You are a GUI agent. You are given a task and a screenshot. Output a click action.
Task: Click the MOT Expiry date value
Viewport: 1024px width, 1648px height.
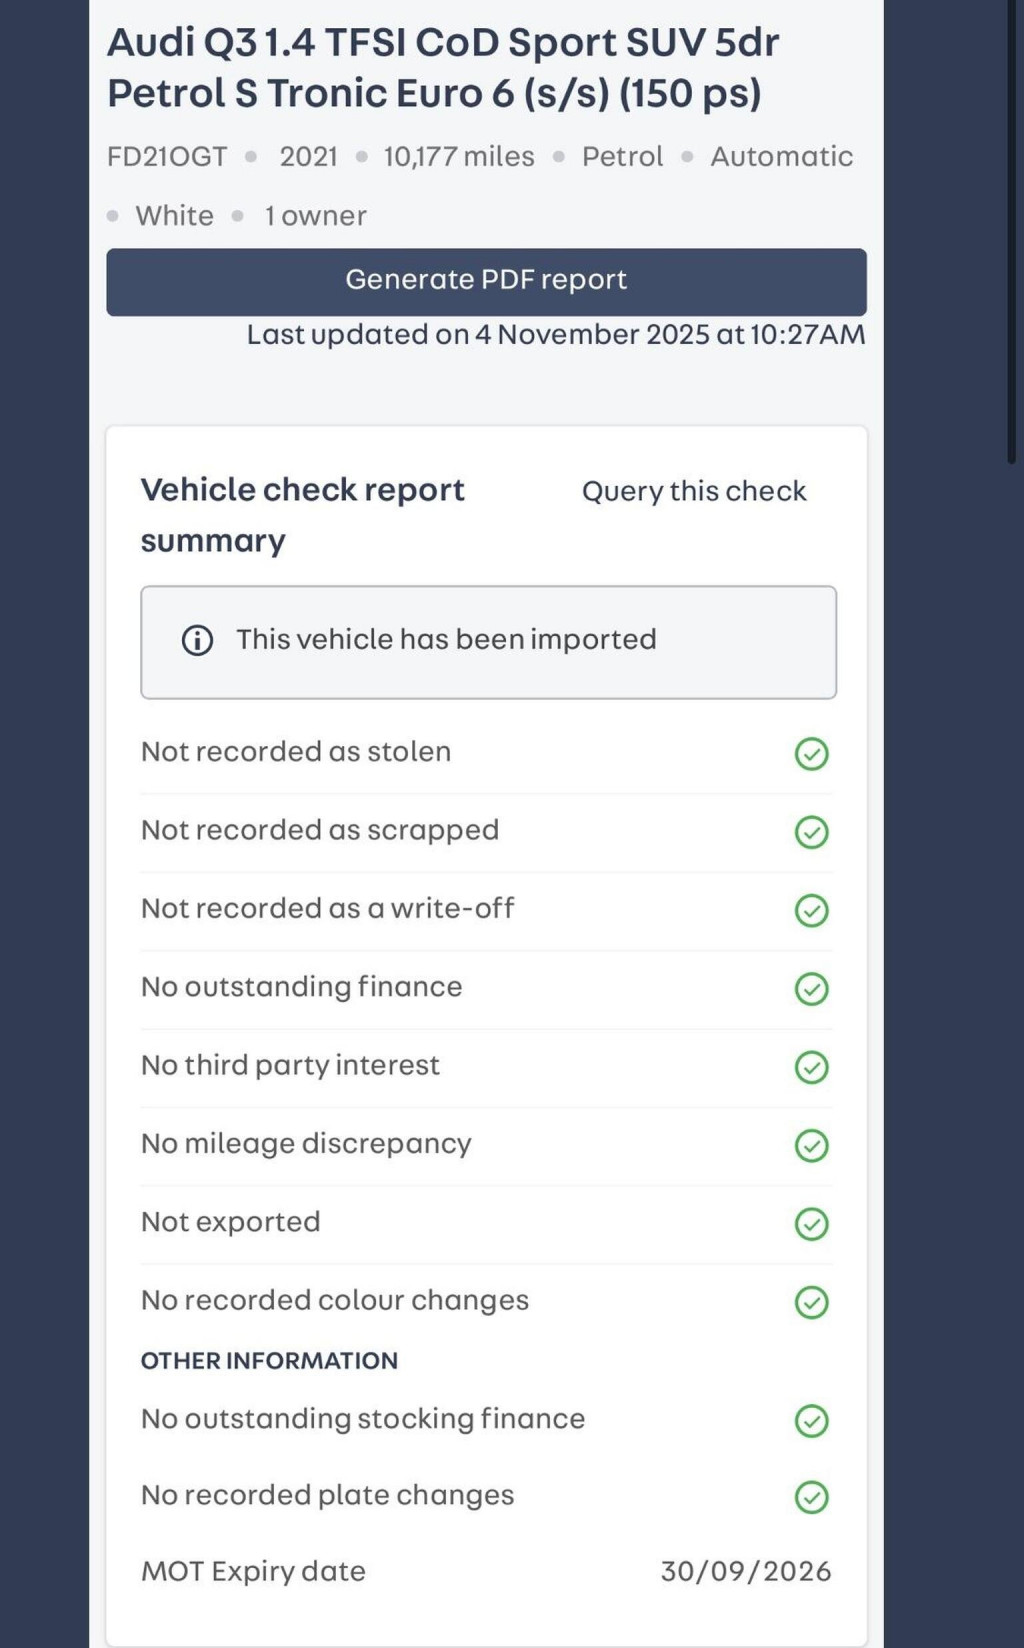tap(745, 1571)
